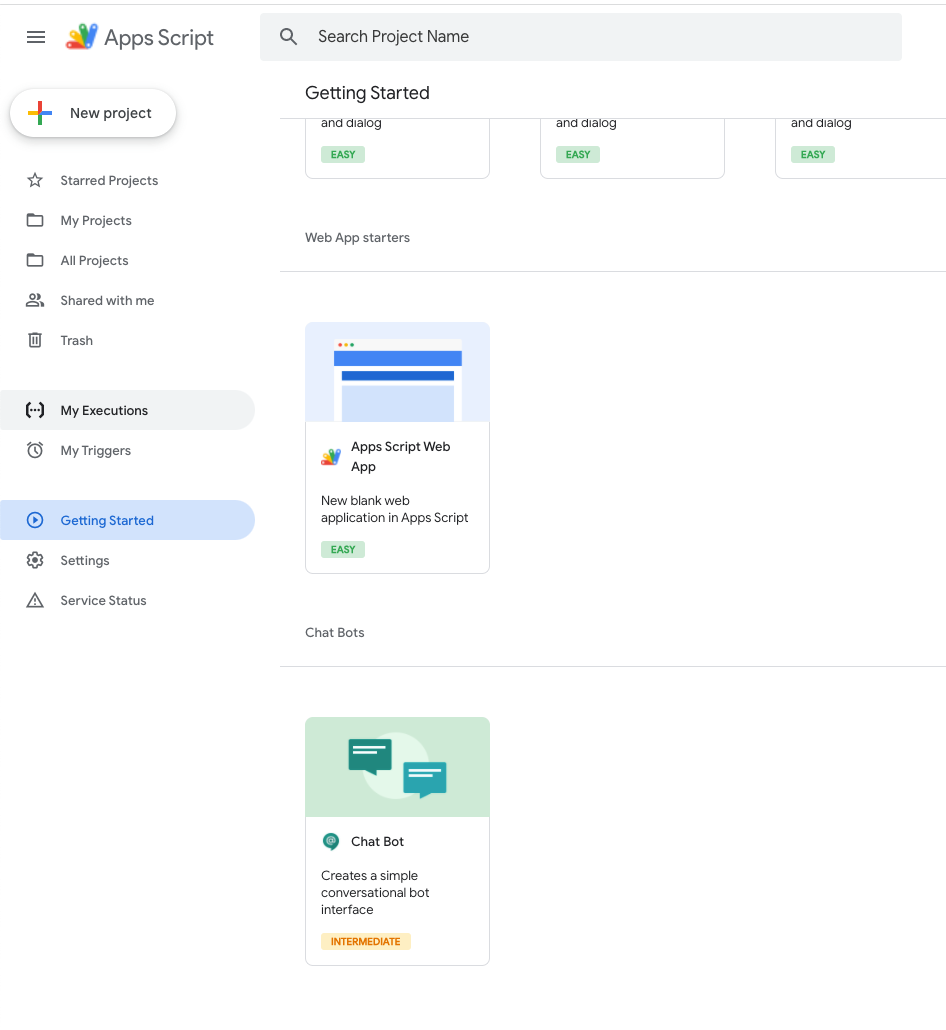Image resolution: width=946 pixels, height=1030 pixels.
Task: Click the All Projects folder icon
Action: (x=35, y=260)
